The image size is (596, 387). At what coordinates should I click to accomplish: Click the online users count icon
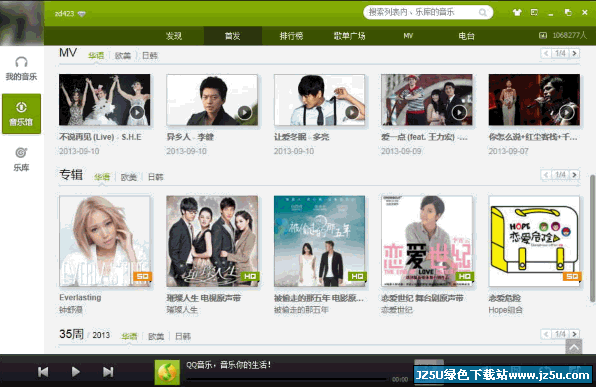click(543, 35)
